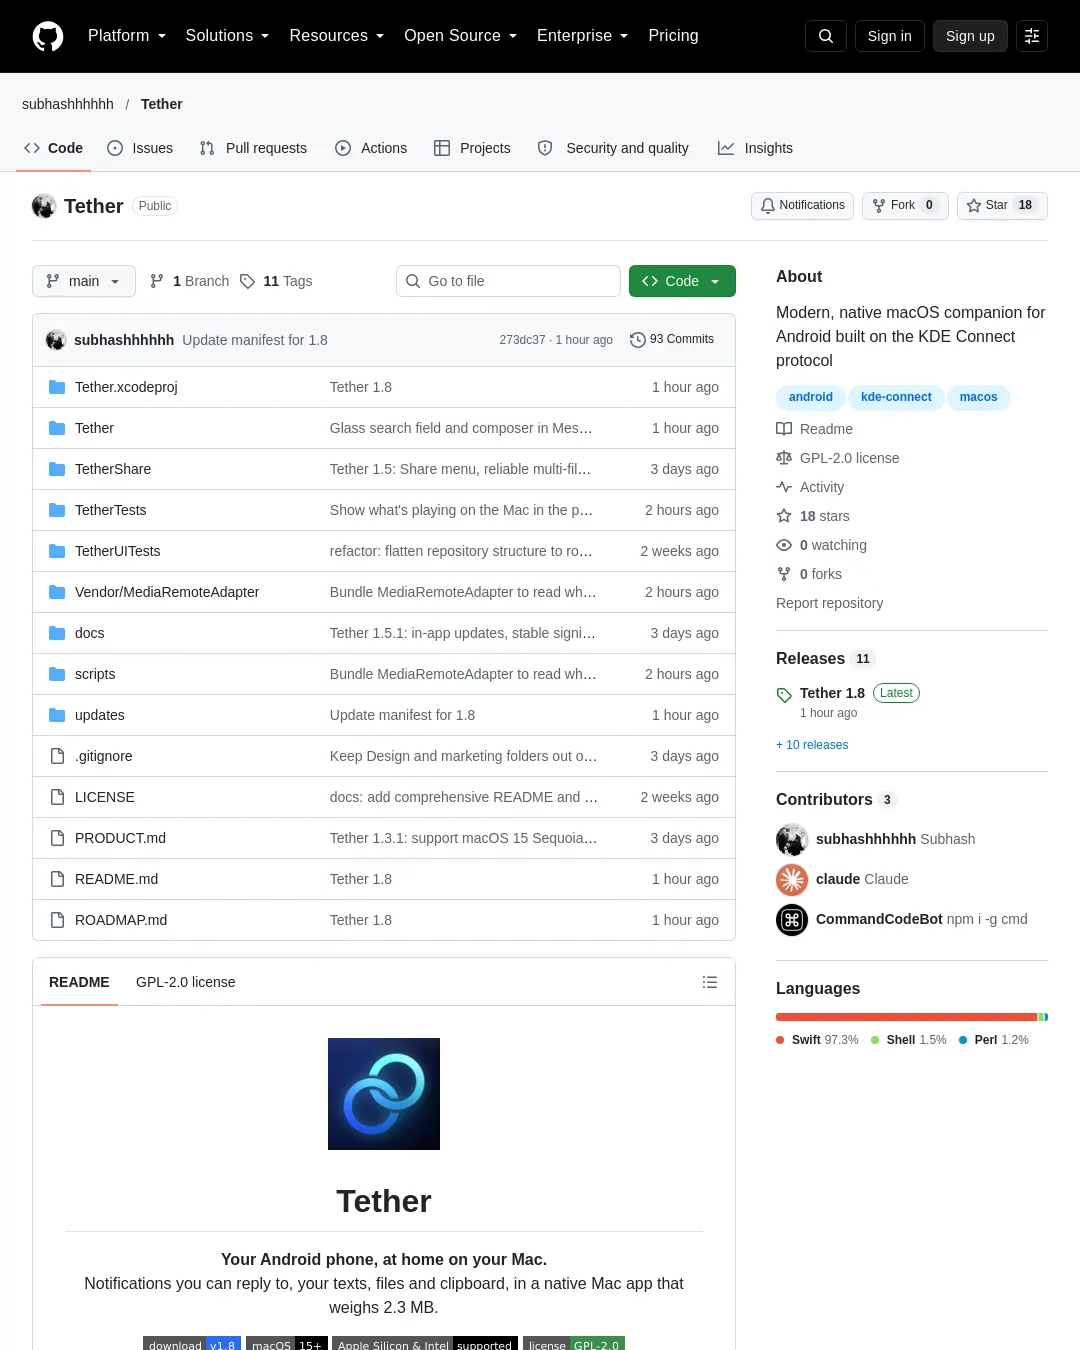Click the Swift 97.3% language entry
Screen dimensions: 1080x1350
point(817,1040)
